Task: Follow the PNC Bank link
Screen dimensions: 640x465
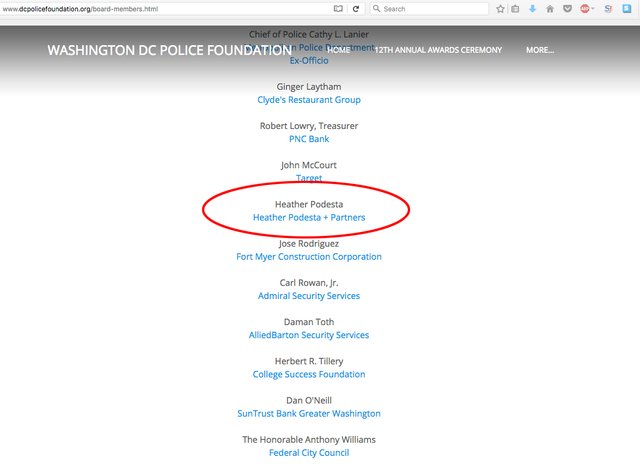Action: click(309, 139)
